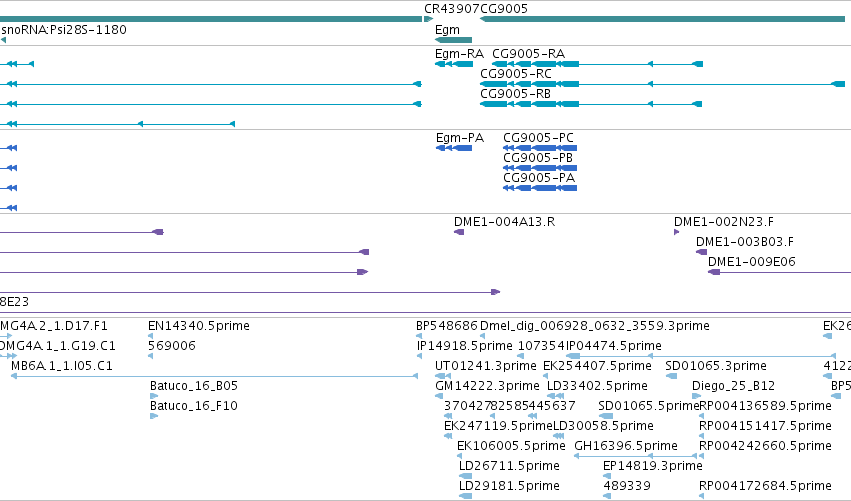
Task: Click the CR43907 gene label
Action: [452, 9]
